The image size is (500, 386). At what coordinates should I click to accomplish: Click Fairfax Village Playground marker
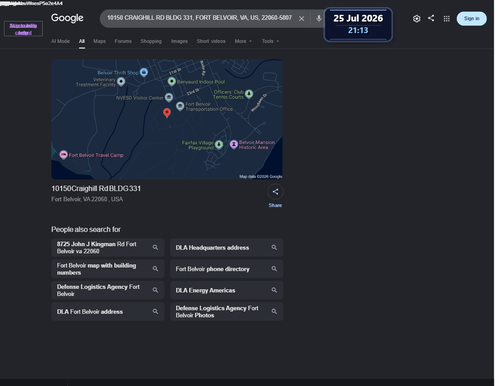219,144
